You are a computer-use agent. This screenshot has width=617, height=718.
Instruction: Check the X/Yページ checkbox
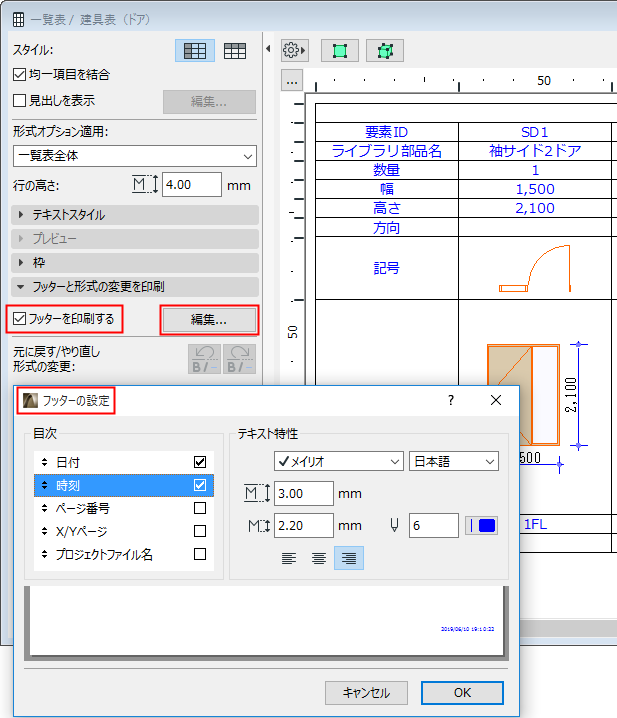200,531
